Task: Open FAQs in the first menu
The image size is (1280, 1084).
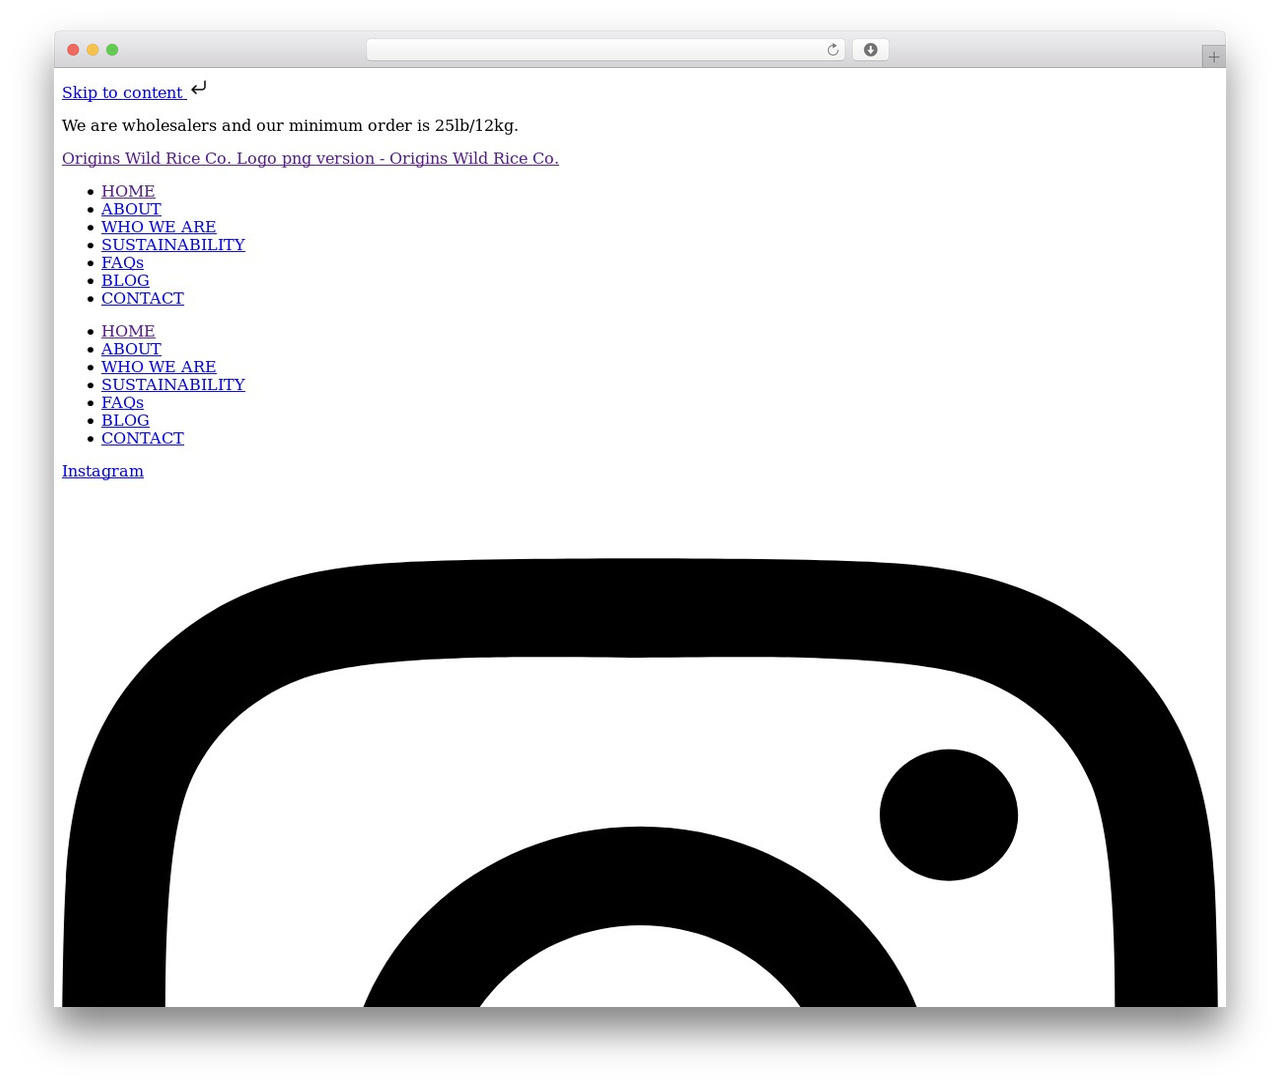Action: [122, 263]
